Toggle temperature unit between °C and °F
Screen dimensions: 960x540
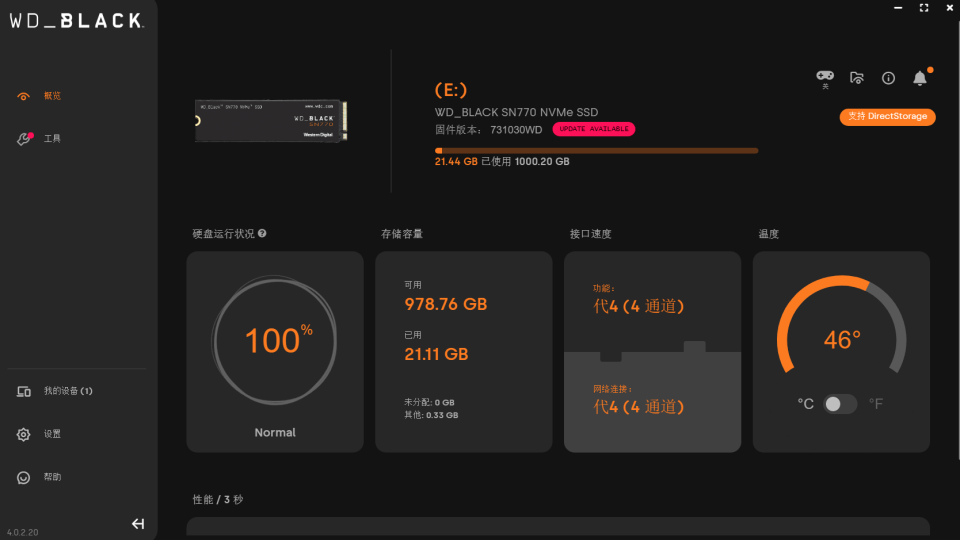pos(840,404)
